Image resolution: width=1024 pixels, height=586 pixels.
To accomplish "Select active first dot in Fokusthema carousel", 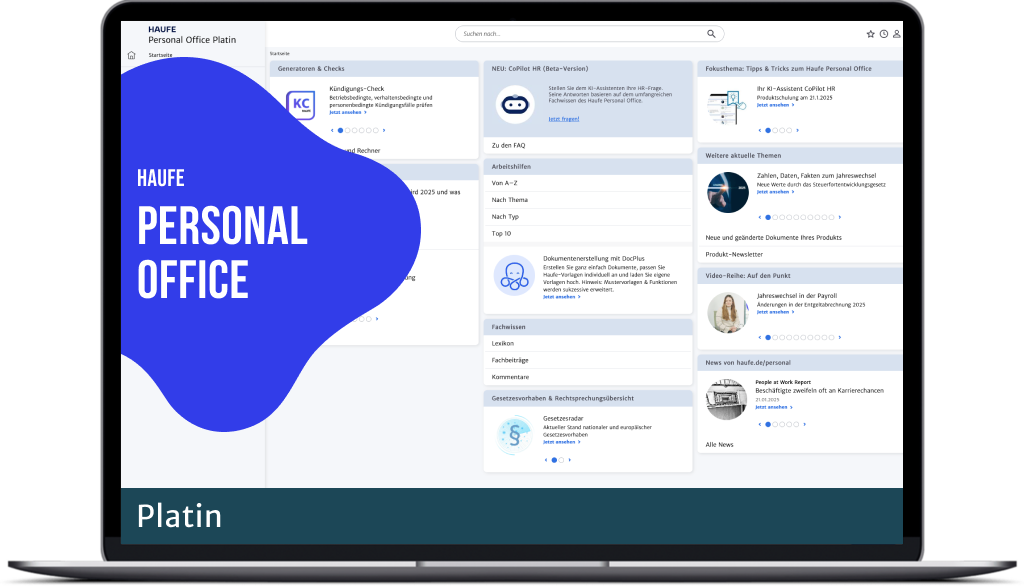I will (x=768, y=131).
